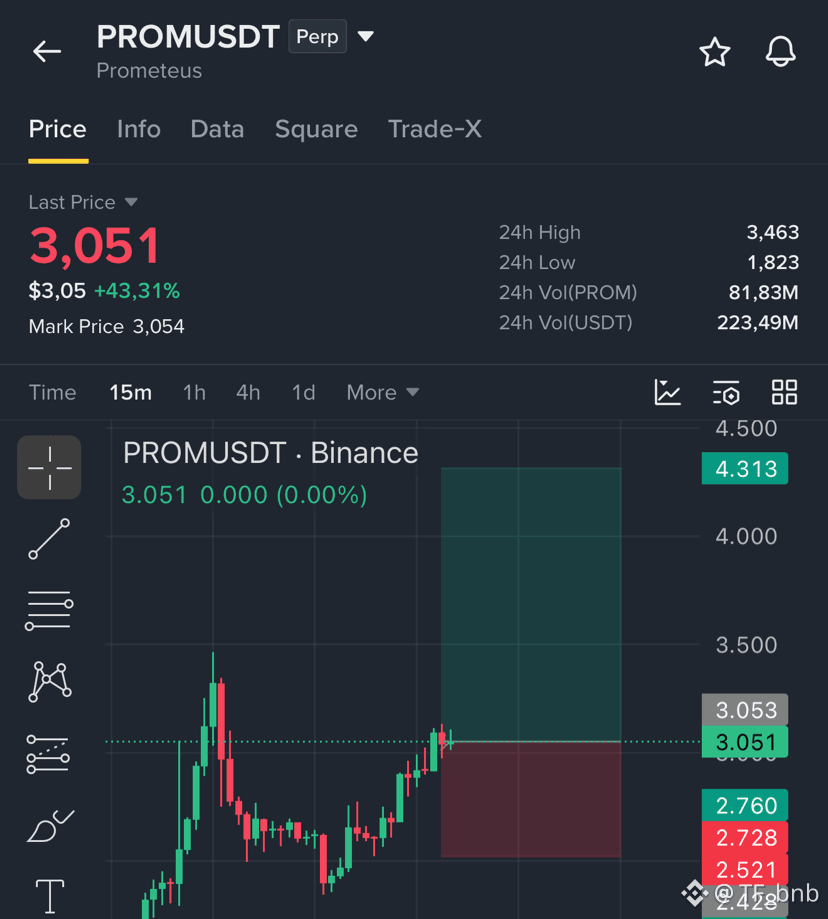Click the 3.053 gray price label
The image size is (828, 919).
(745, 710)
